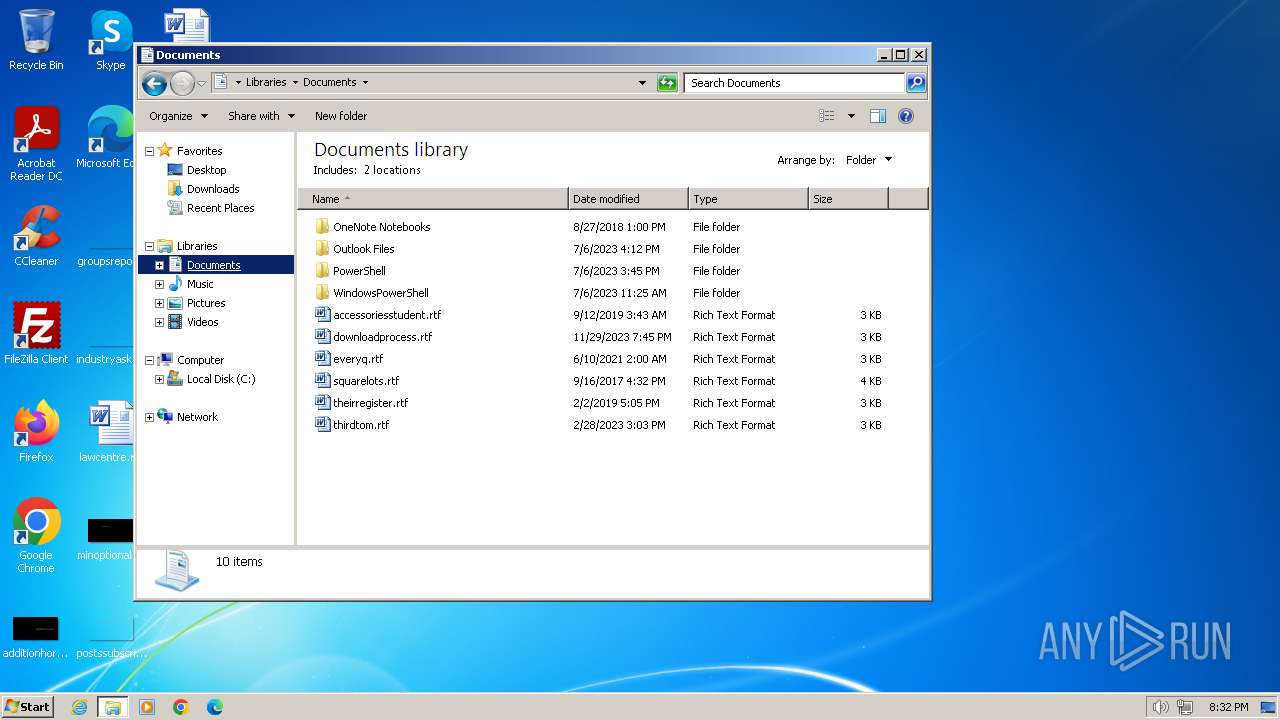Open the Share with dropdown menu
This screenshot has width=1280, height=720.
tap(261, 116)
